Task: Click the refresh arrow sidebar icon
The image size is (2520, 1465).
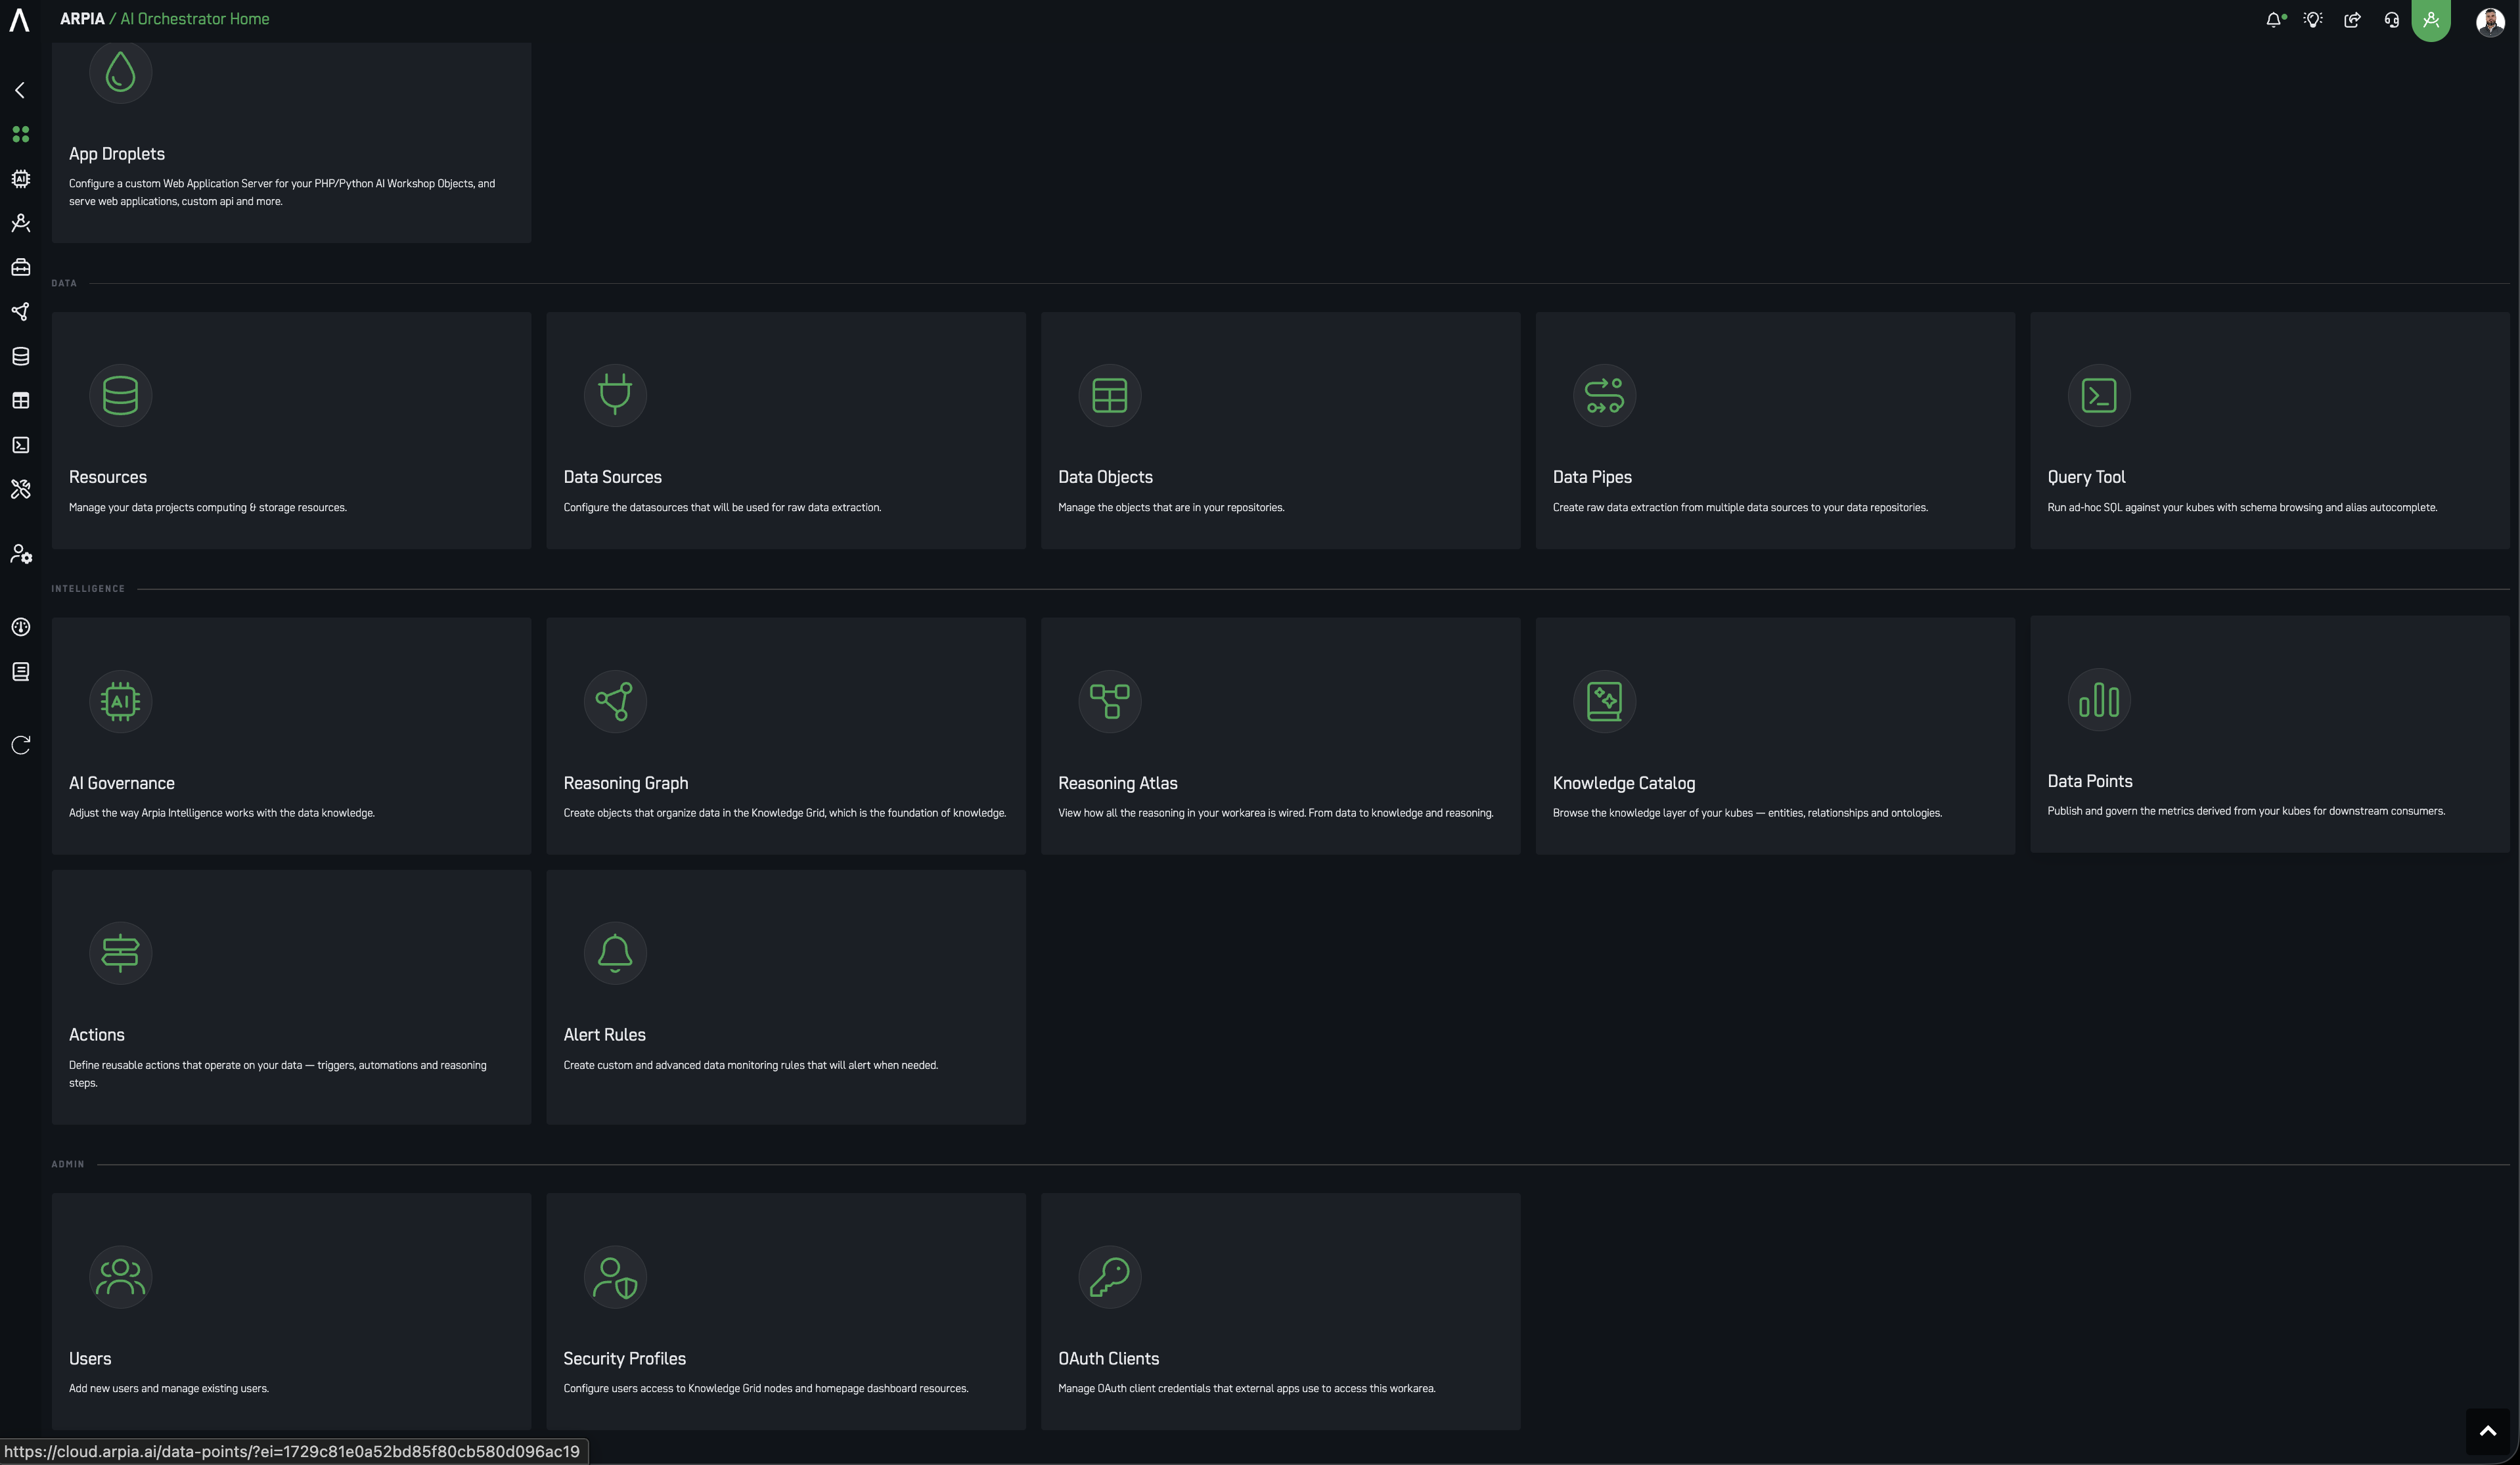Action: [20, 745]
